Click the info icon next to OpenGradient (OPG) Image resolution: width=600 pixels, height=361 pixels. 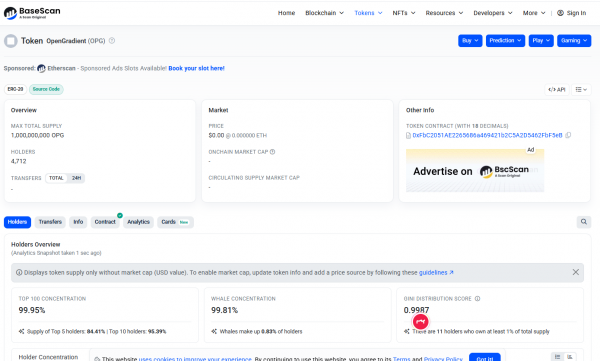pos(112,41)
